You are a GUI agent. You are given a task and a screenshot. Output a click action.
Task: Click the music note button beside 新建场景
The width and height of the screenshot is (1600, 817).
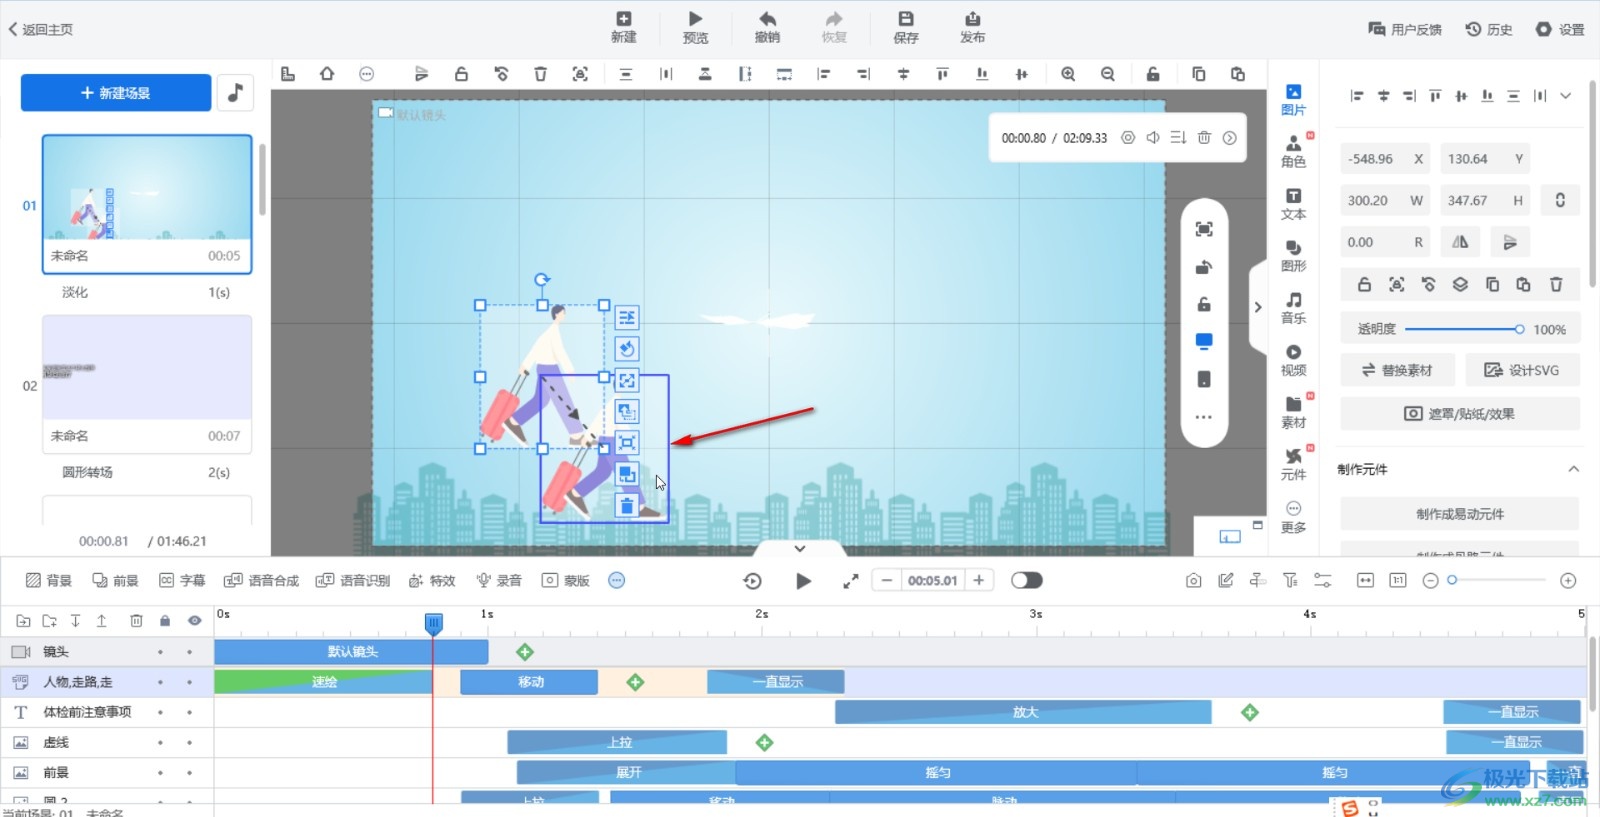point(235,92)
